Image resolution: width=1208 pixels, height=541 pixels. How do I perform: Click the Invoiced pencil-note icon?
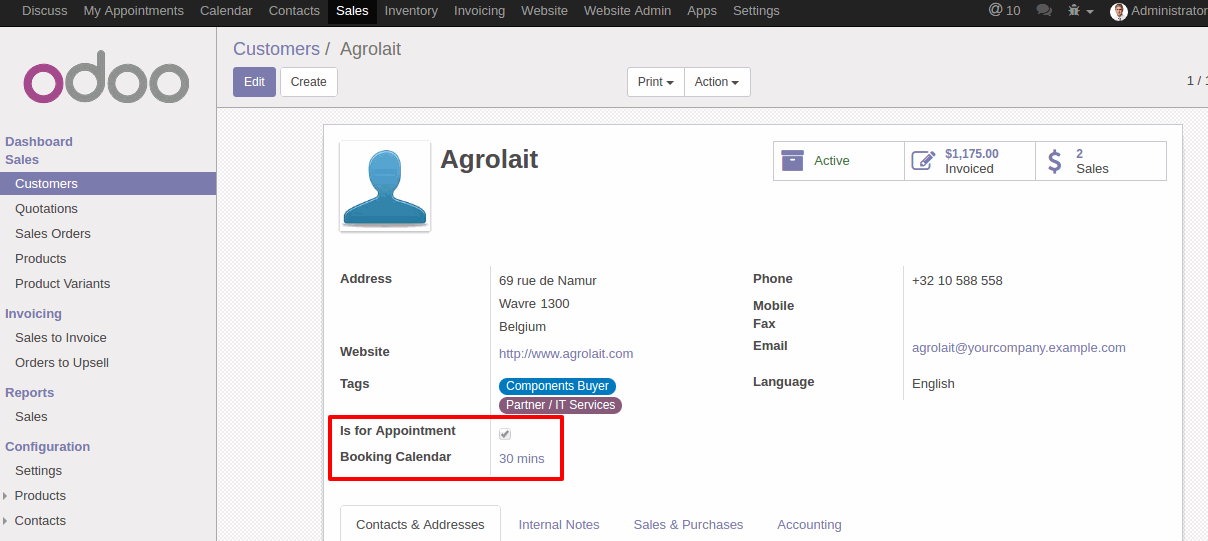click(923, 161)
